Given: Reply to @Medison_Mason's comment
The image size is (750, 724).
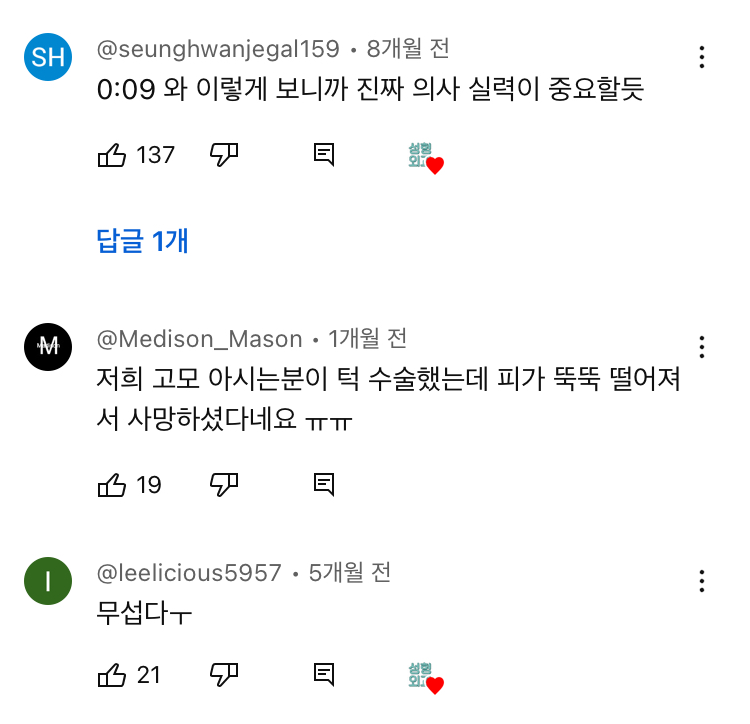Looking at the screenshot, I should pos(323,485).
